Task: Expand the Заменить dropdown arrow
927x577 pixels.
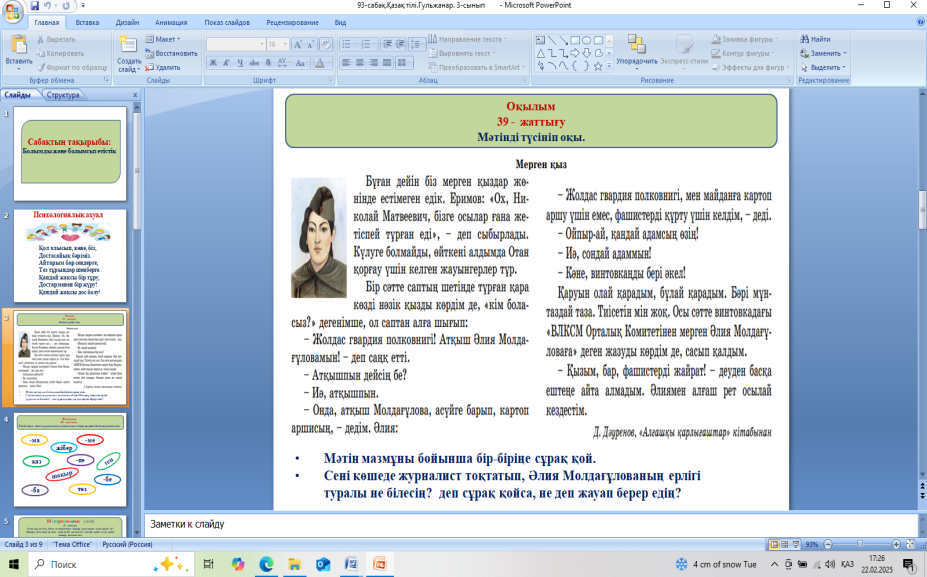Action: [x=845, y=53]
